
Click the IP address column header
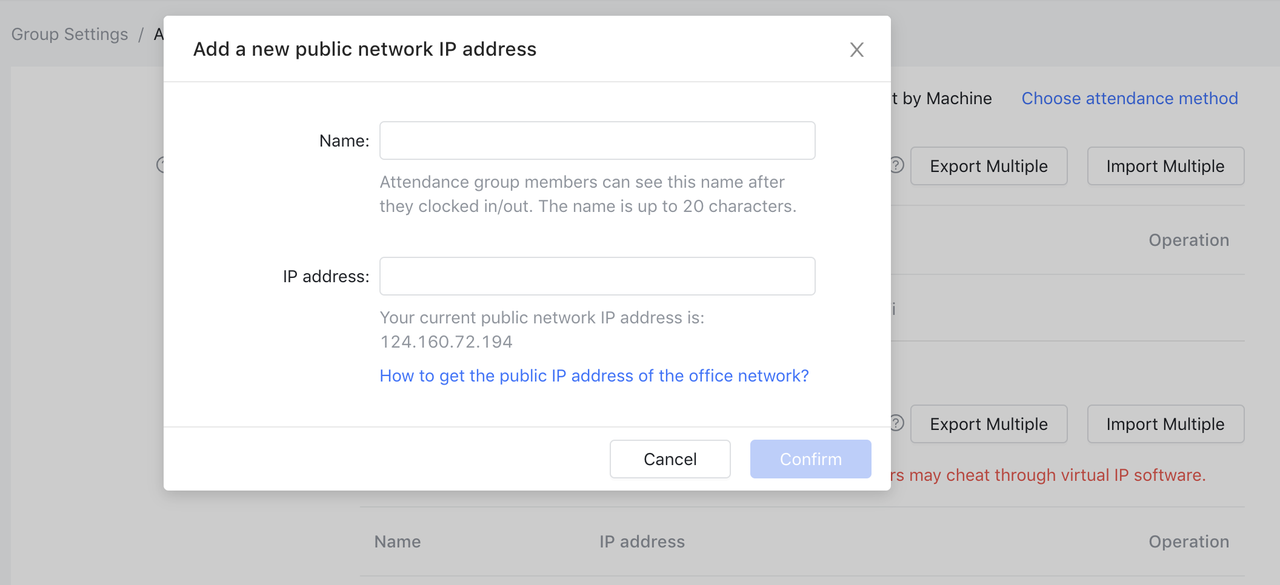(642, 542)
